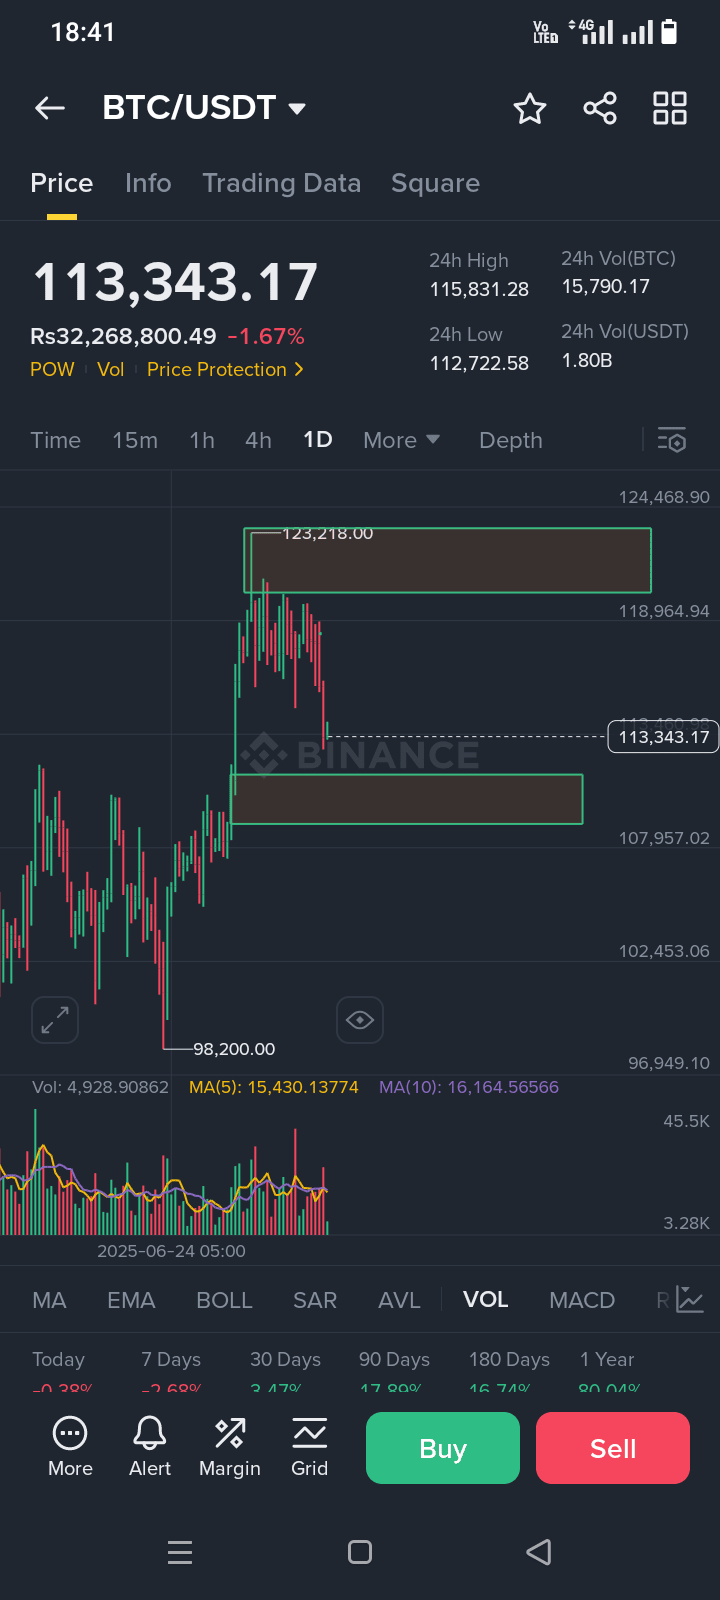
Task: Expand the chart to fullscreen
Action: coord(54,1020)
